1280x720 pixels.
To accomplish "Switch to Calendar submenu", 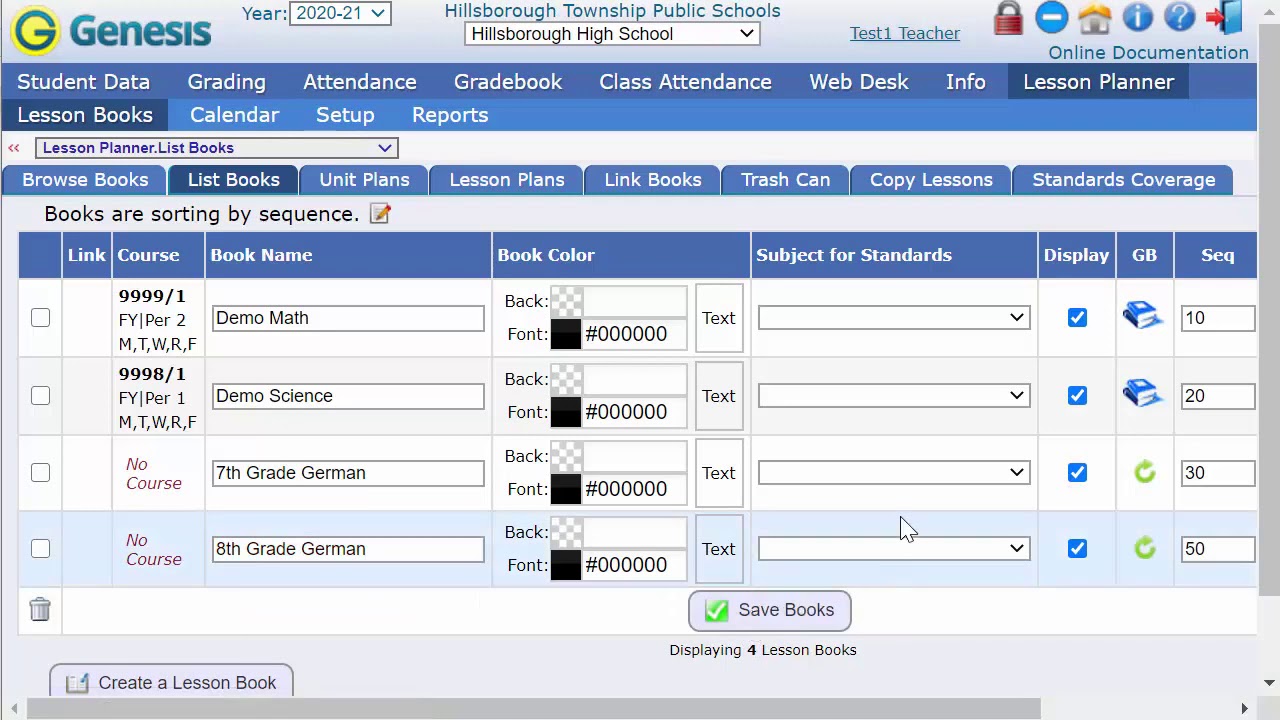I will [234, 115].
